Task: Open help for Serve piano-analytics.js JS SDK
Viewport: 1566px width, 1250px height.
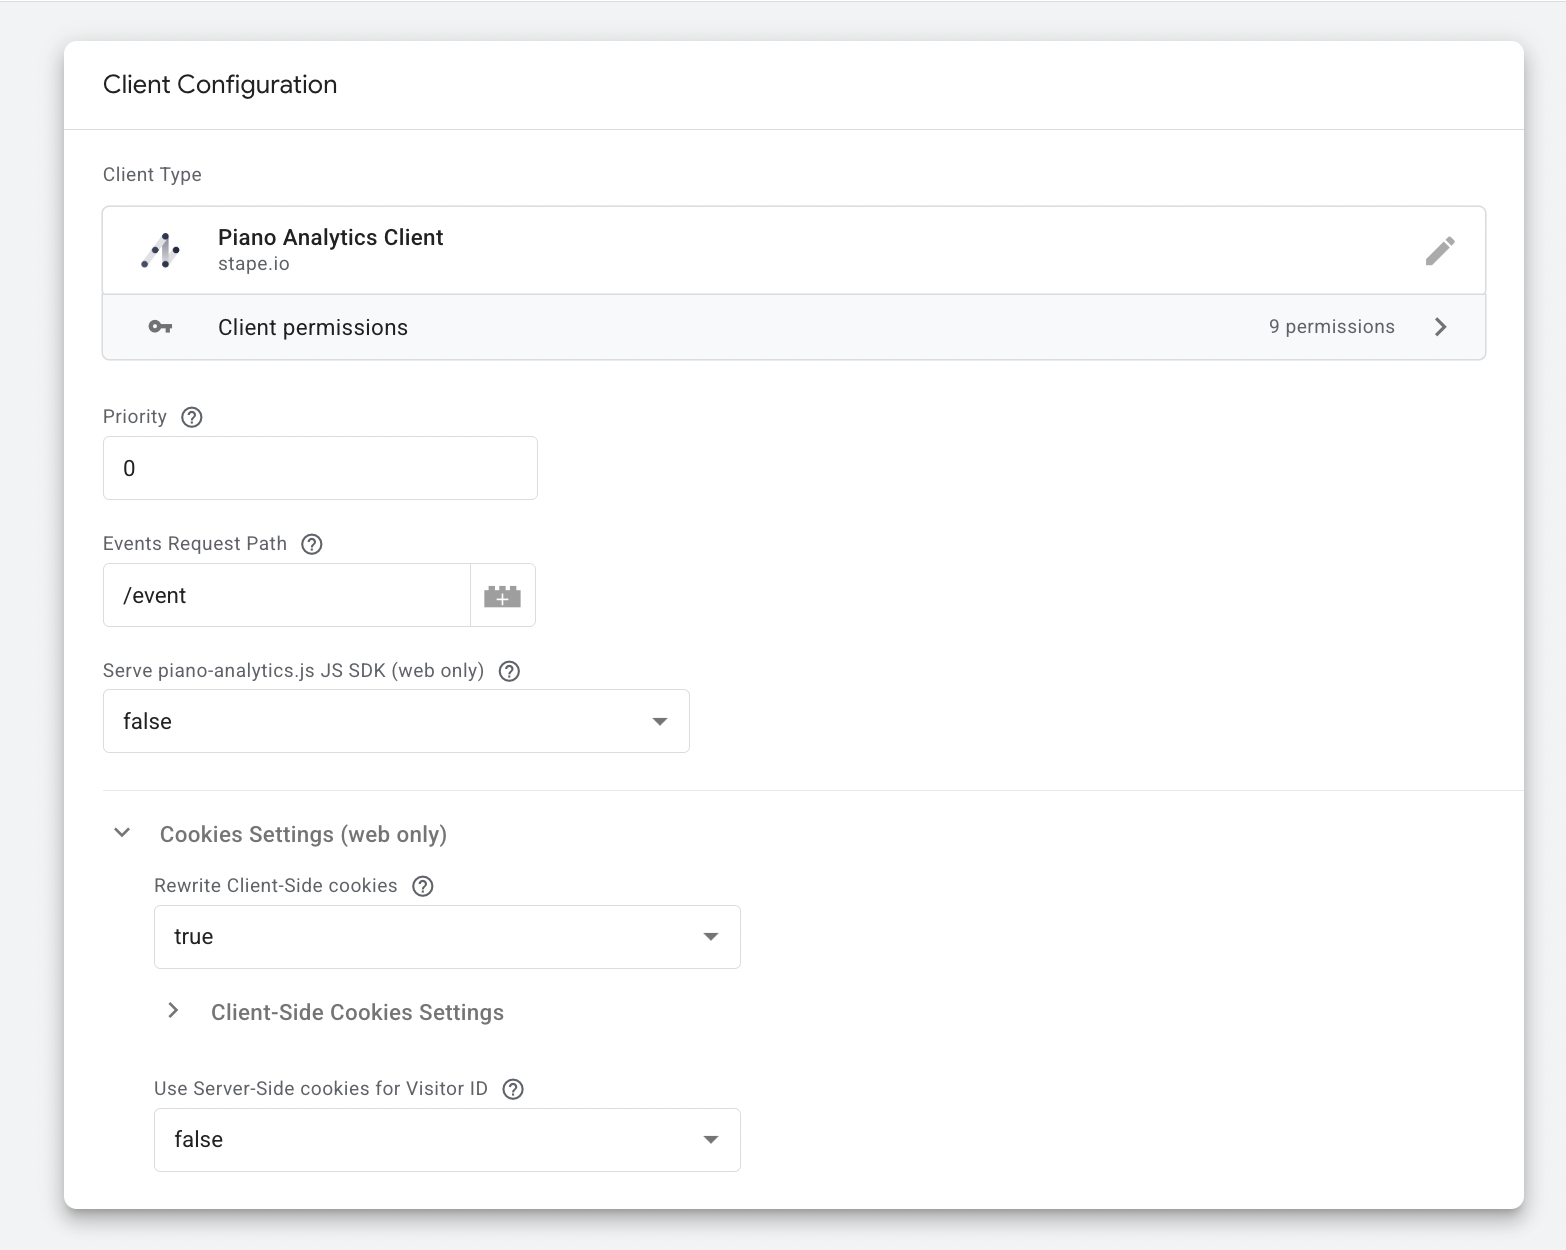Action: [509, 671]
